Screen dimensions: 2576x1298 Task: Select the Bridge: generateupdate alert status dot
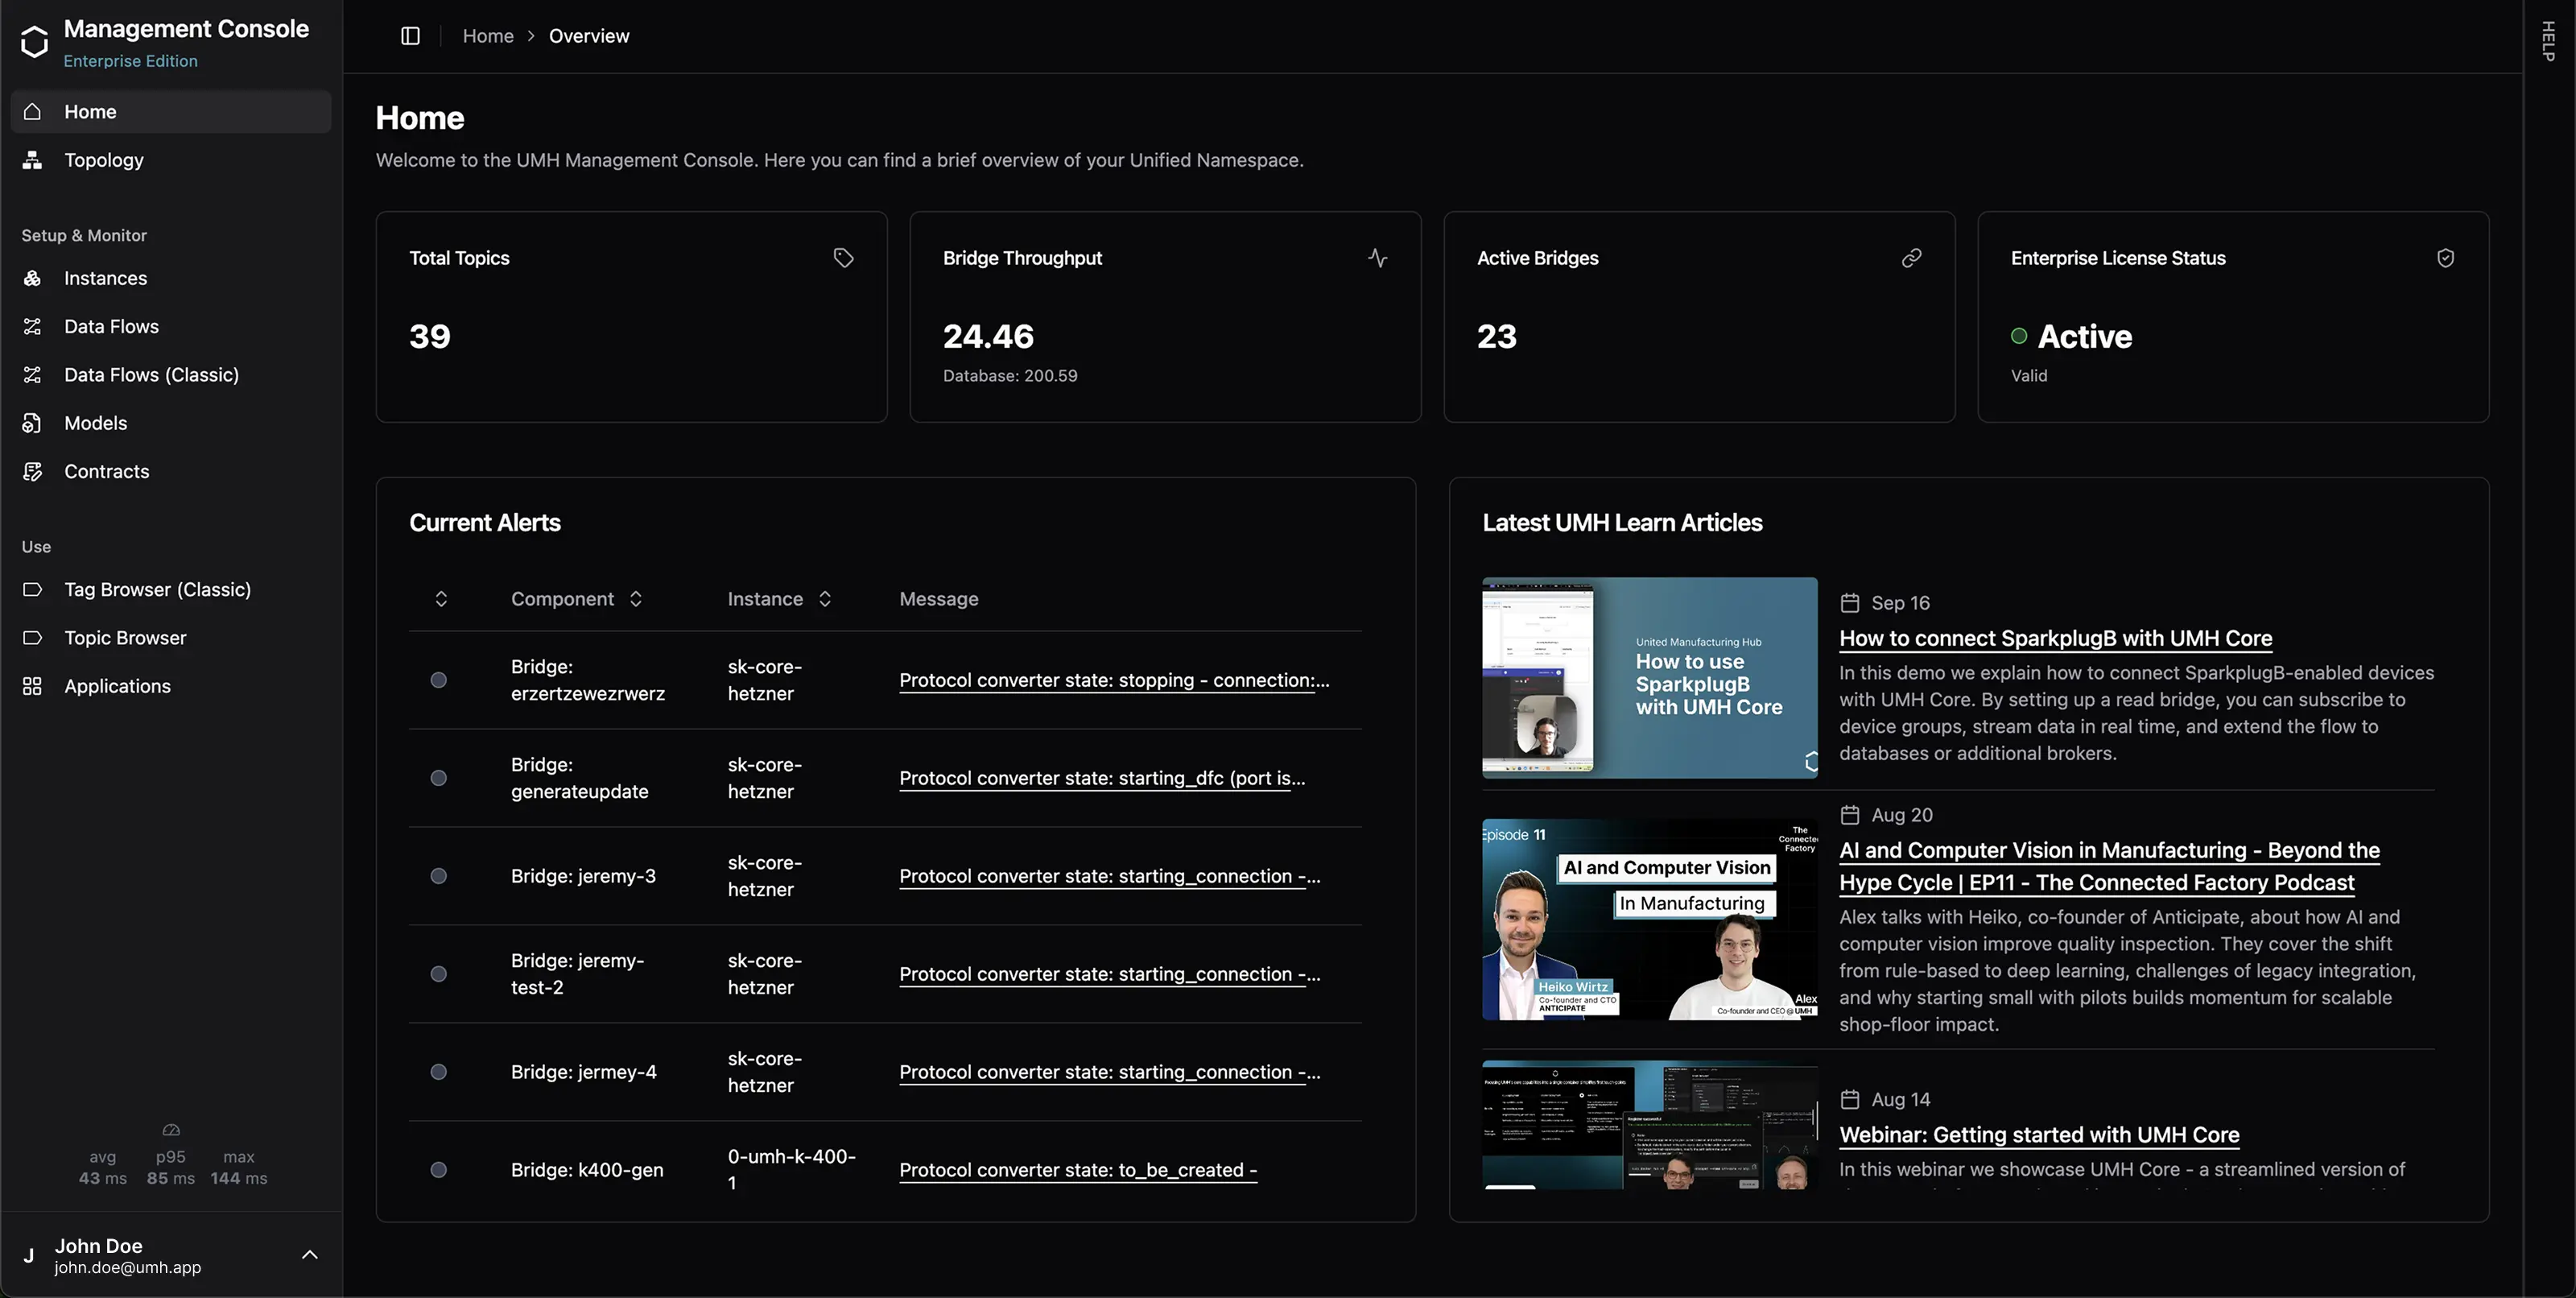[x=438, y=778]
